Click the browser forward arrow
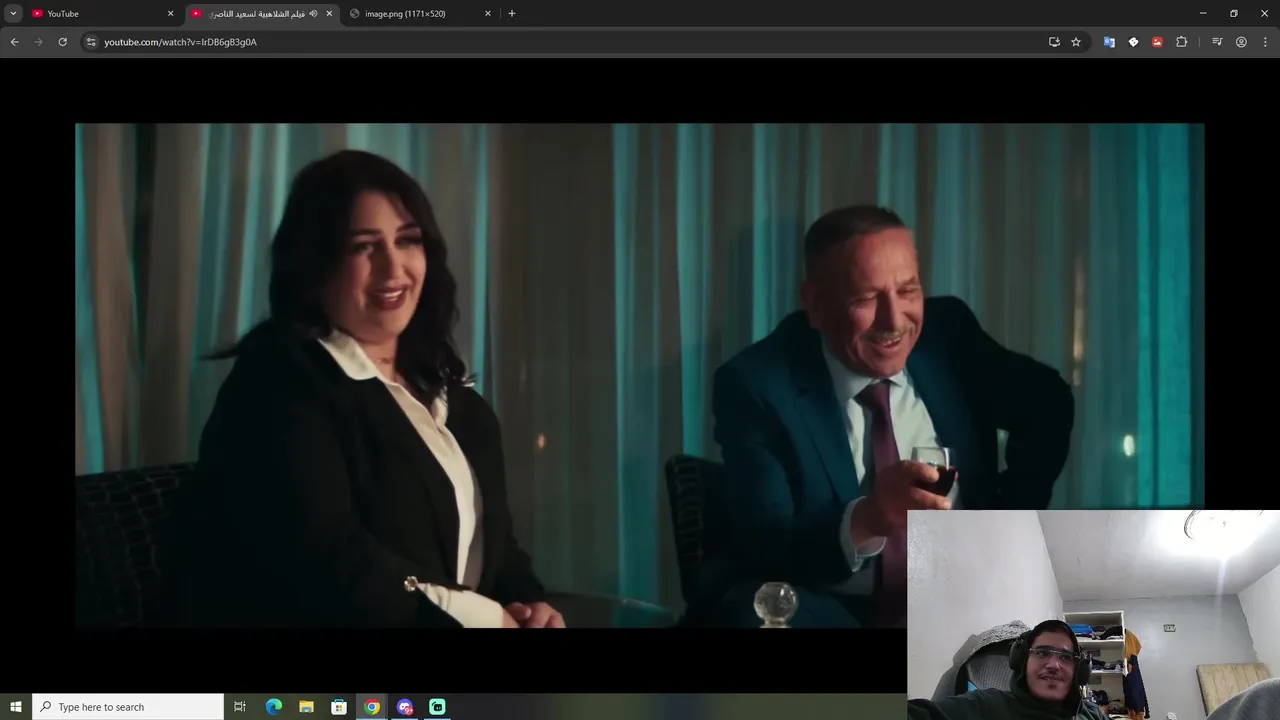This screenshot has height=720, width=1280. pyautogui.click(x=38, y=42)
